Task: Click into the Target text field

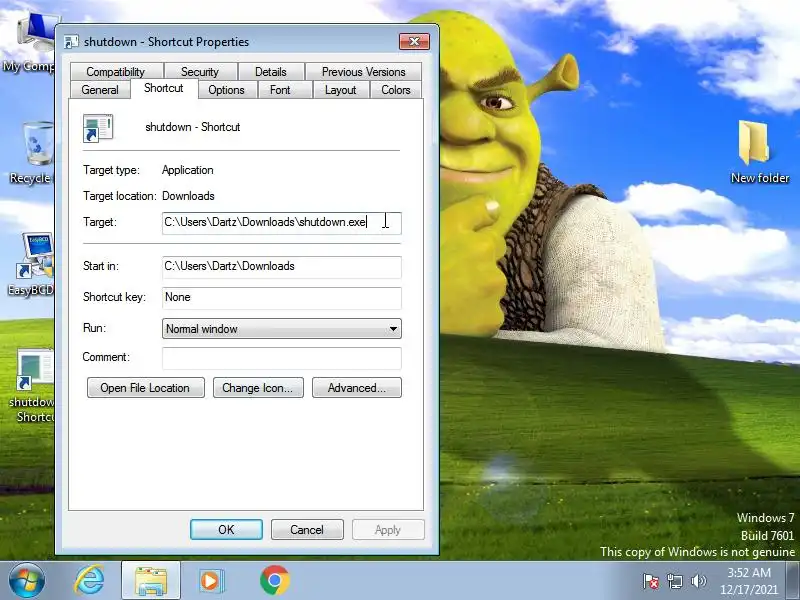Action: click(x=282, y=223)
